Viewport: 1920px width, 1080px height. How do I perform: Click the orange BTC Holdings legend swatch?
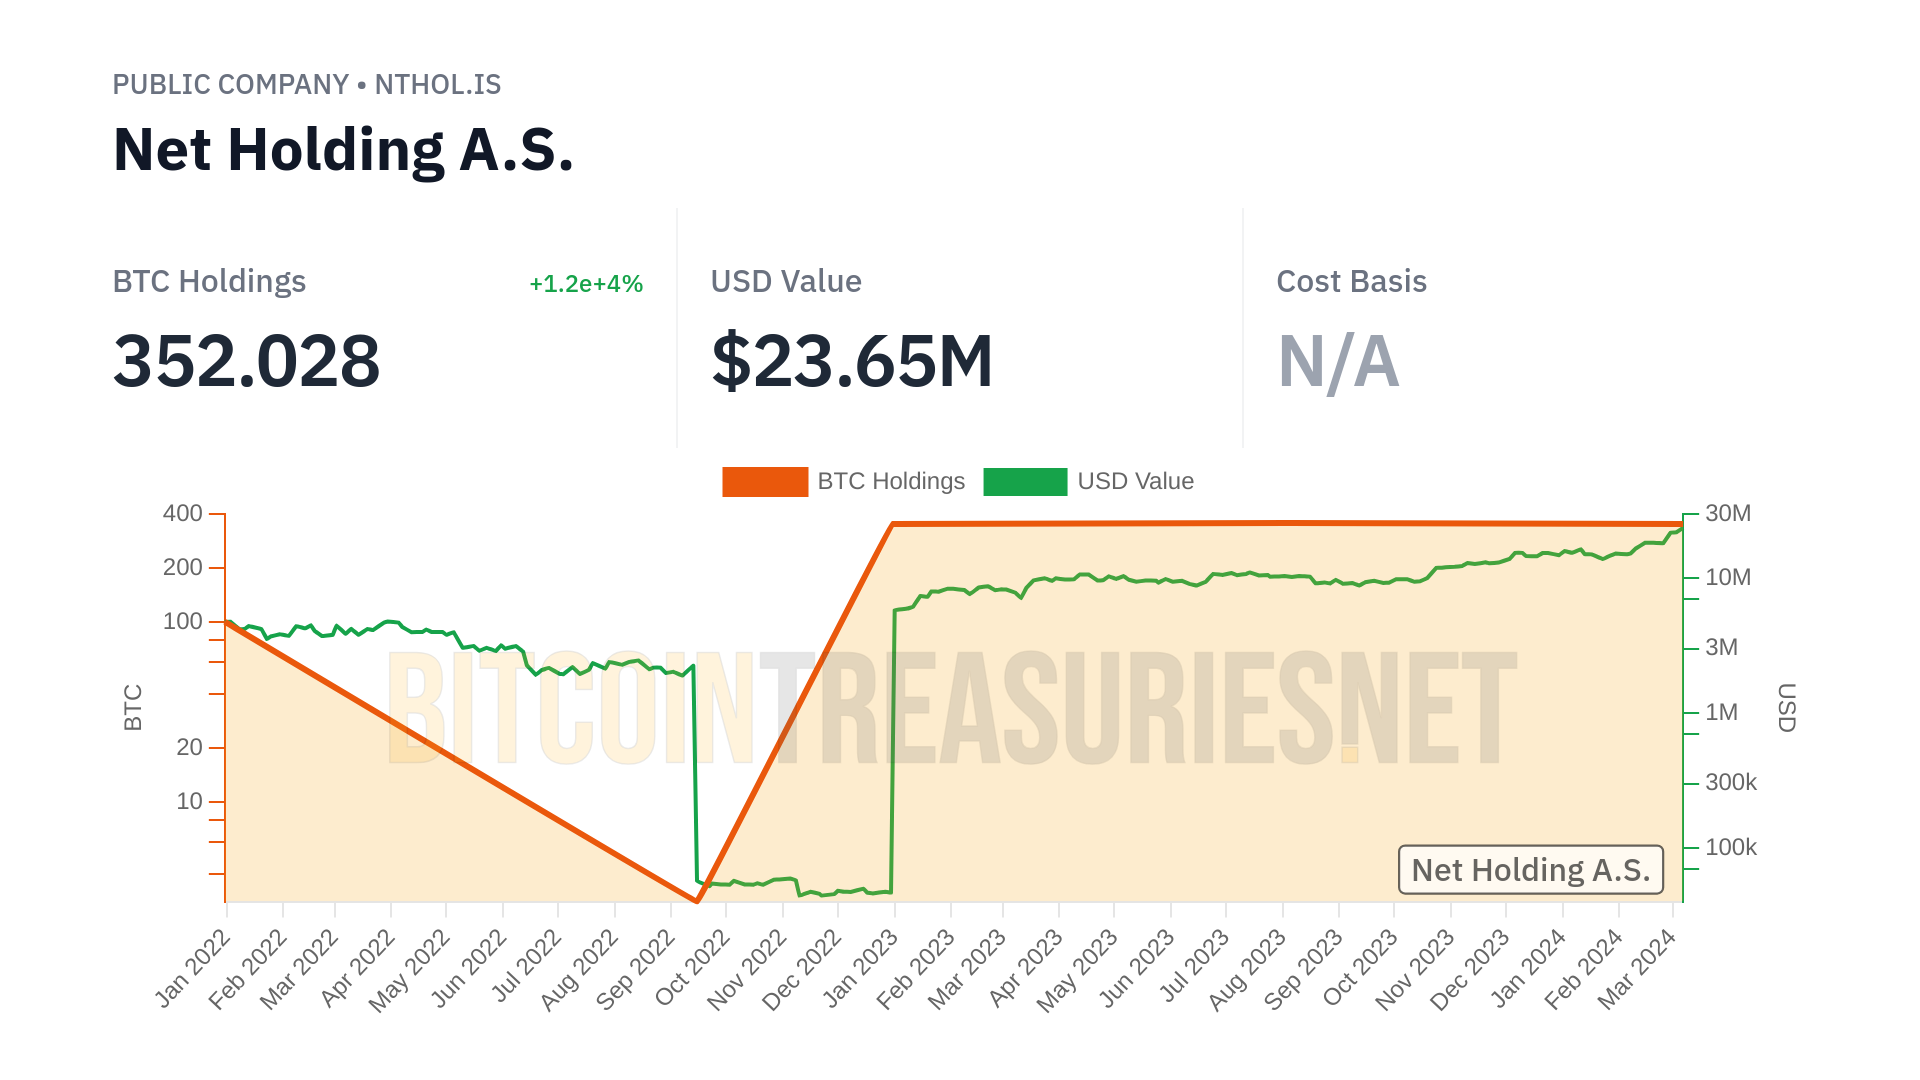[764, 481]
